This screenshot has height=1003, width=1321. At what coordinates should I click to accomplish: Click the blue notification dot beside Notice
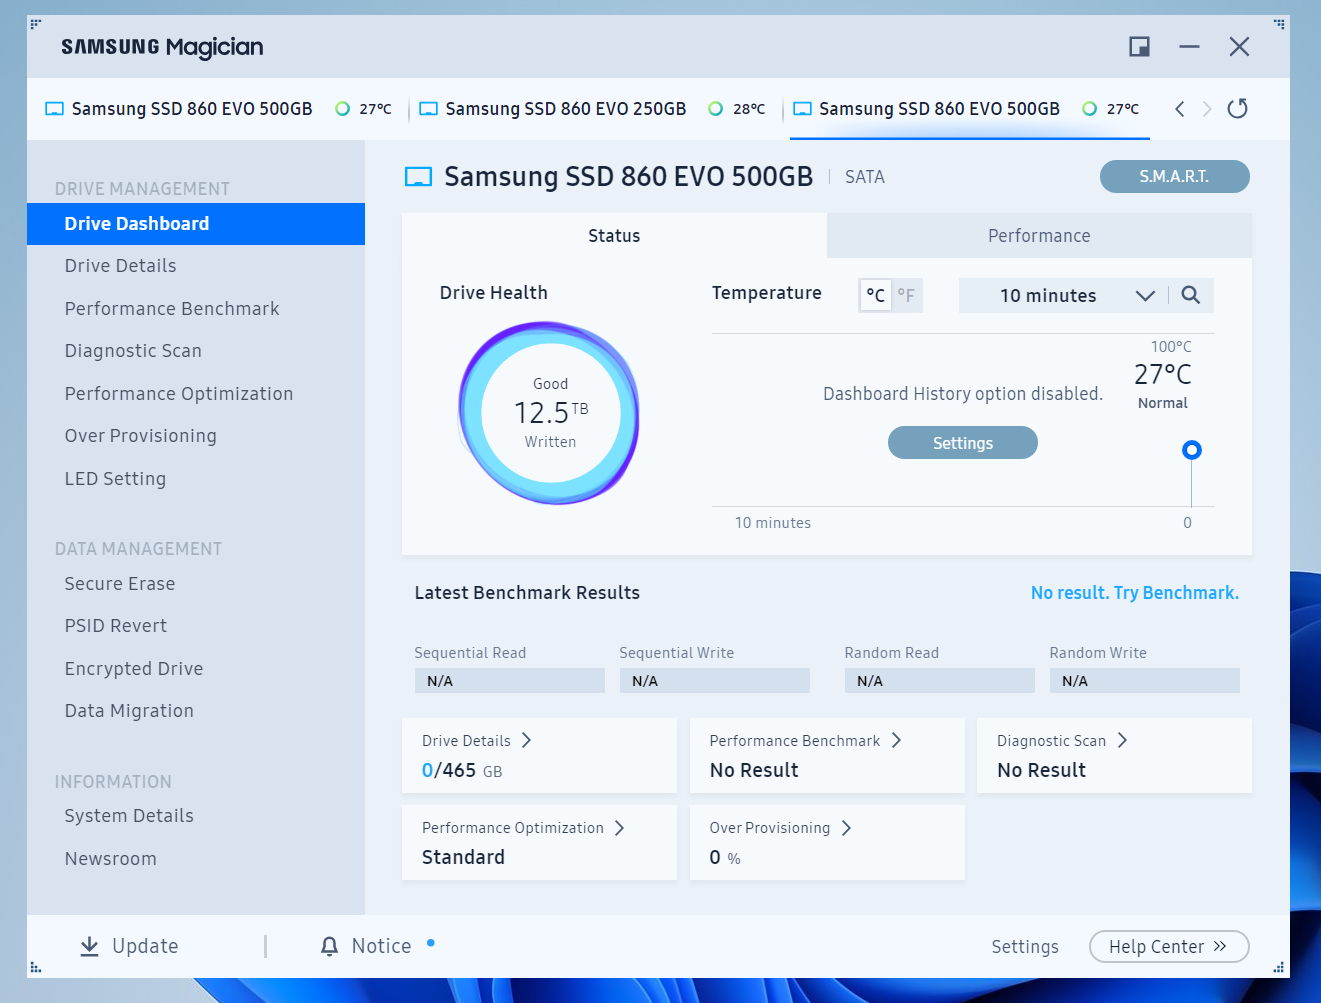[431, 942]
